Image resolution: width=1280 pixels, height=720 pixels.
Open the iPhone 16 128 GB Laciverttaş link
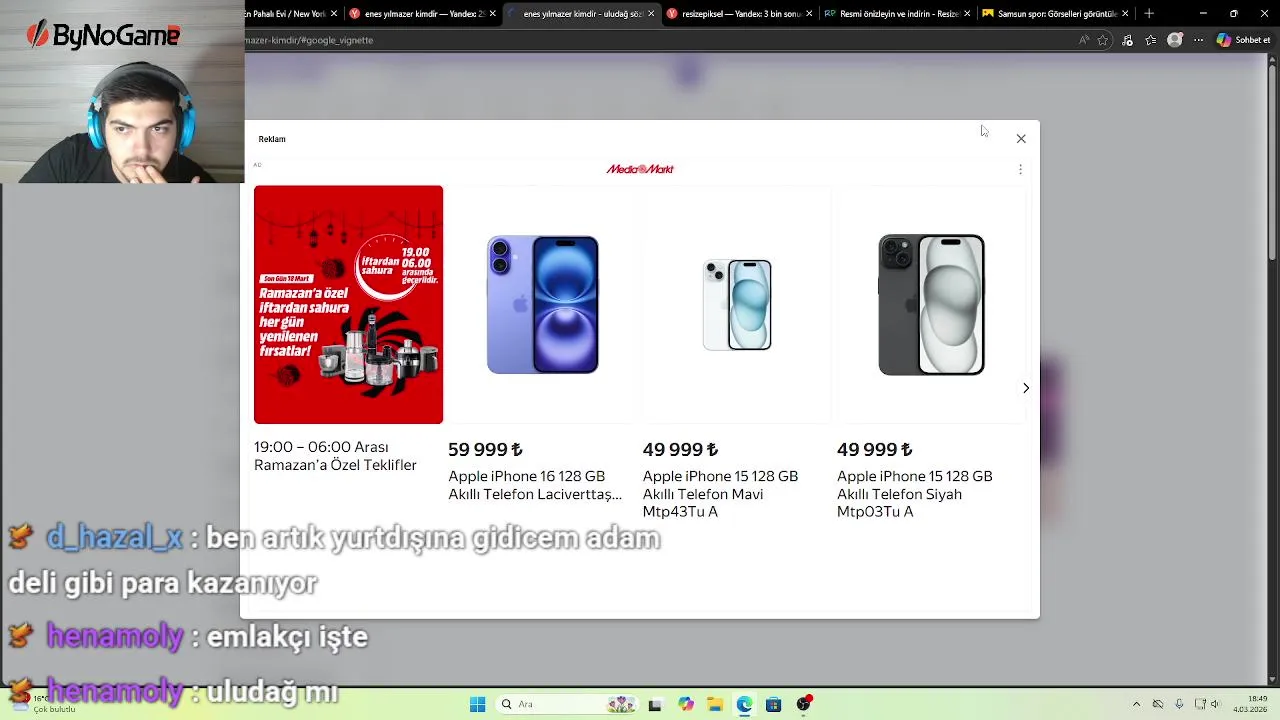click(x=535, y=485)
